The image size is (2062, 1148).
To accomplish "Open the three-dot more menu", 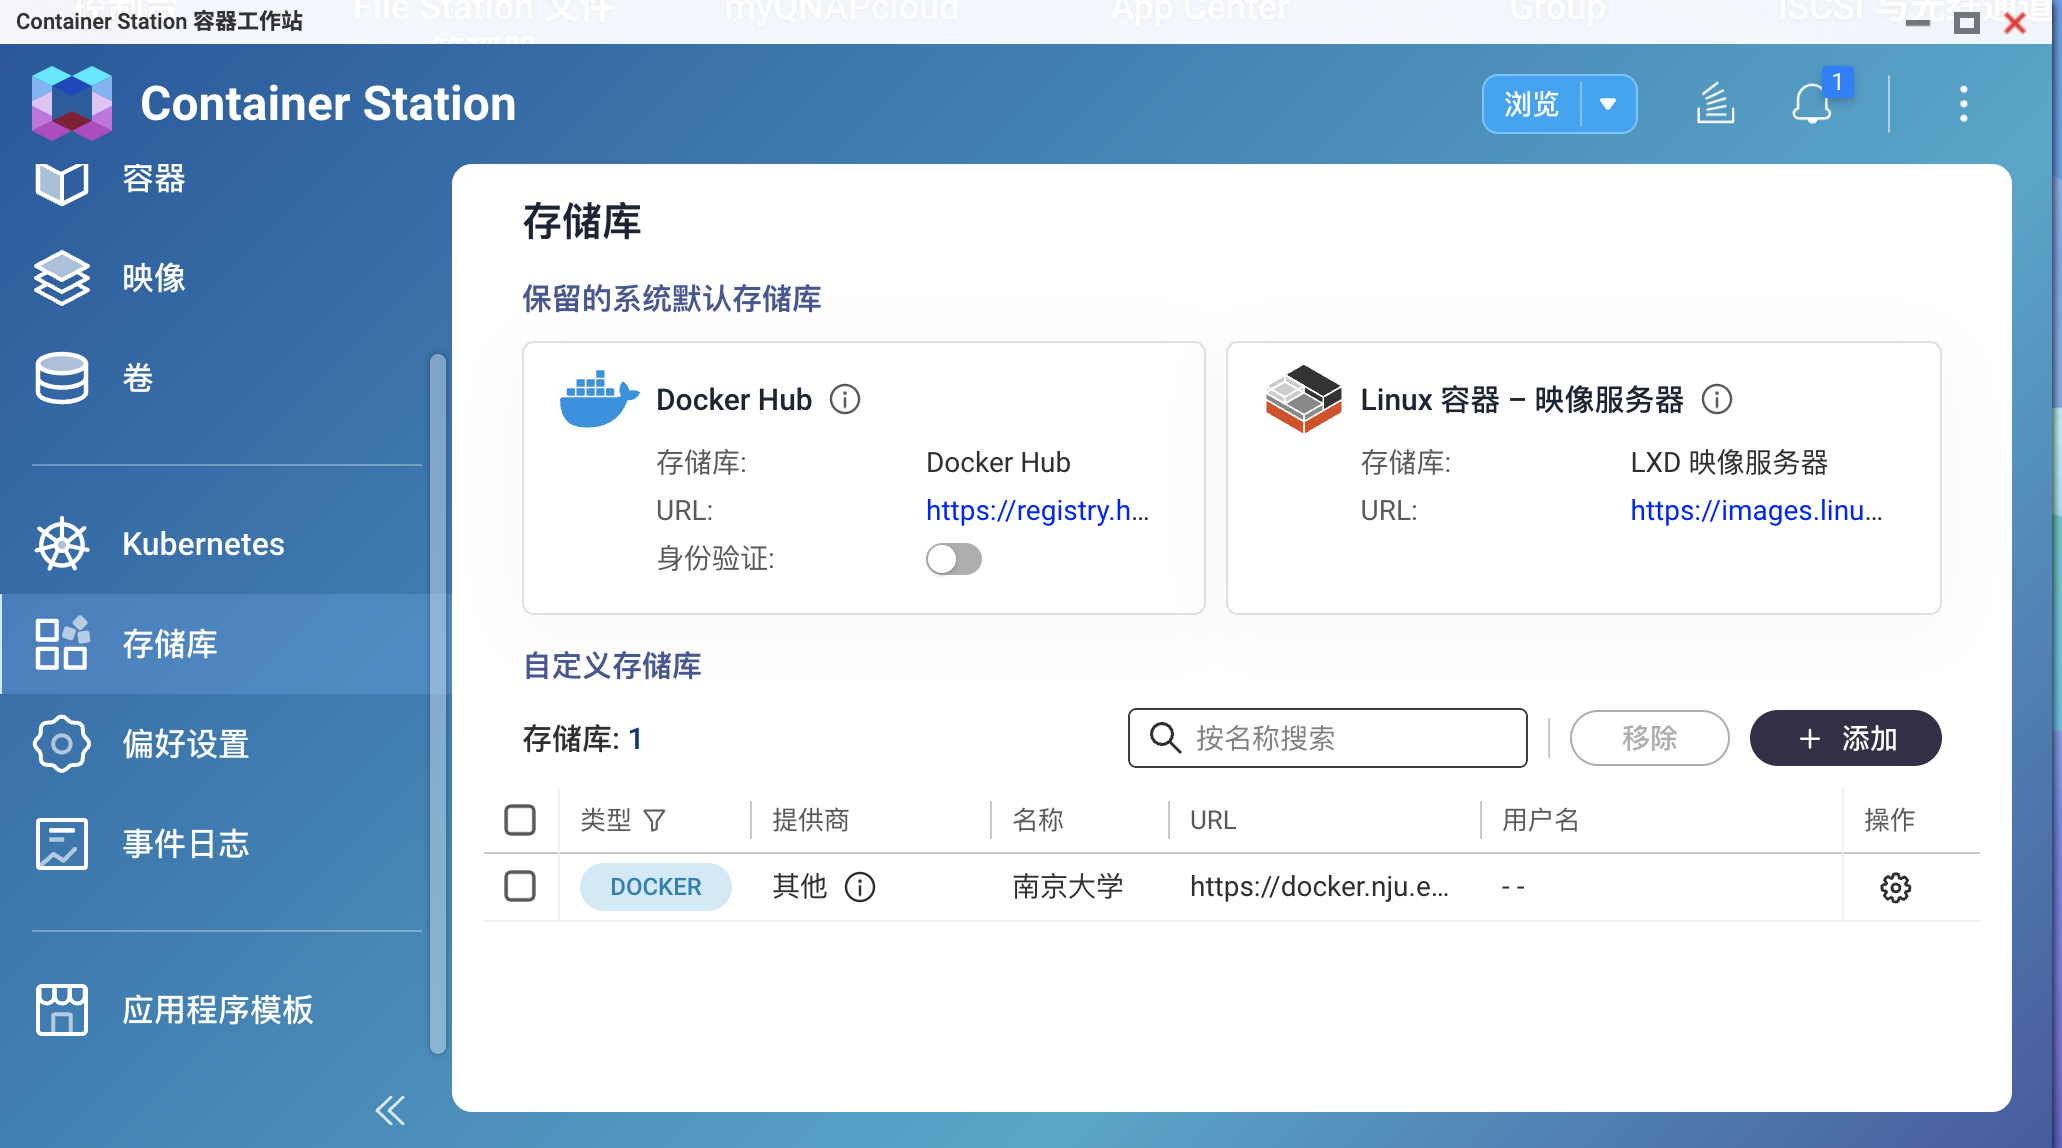I will point(1964,104).
